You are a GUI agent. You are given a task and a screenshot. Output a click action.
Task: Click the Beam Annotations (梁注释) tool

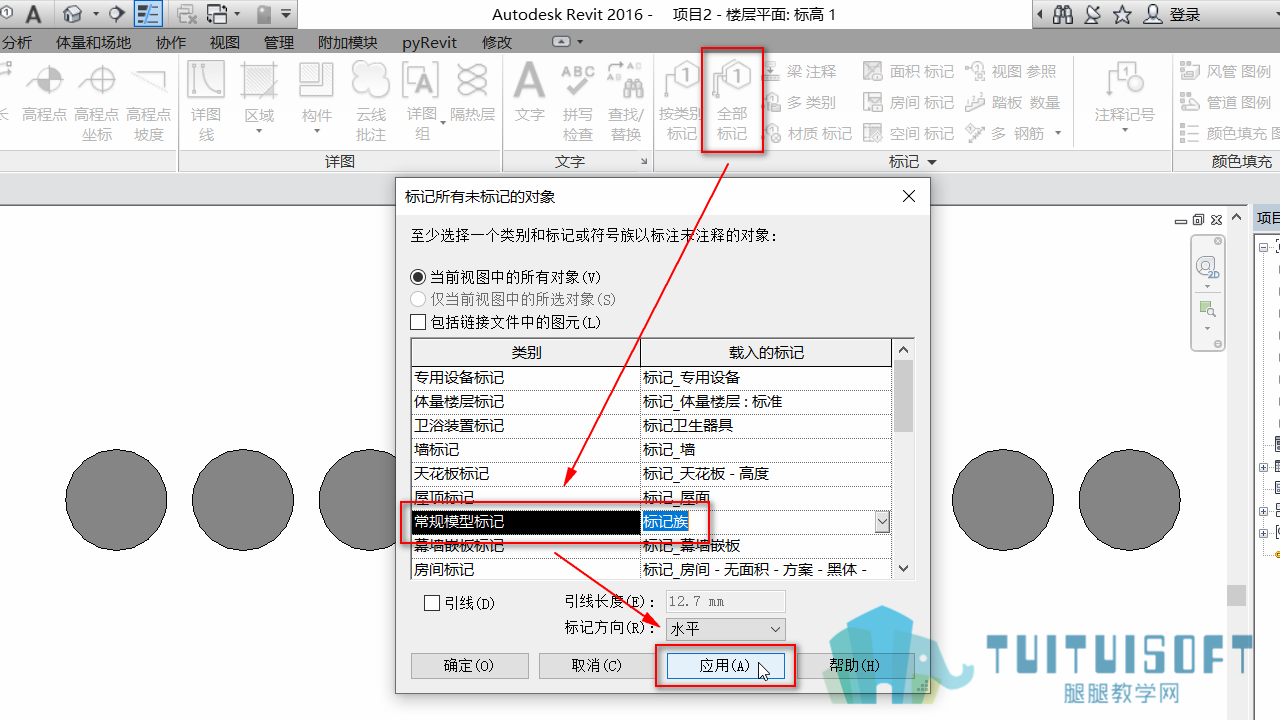(799, 71)
